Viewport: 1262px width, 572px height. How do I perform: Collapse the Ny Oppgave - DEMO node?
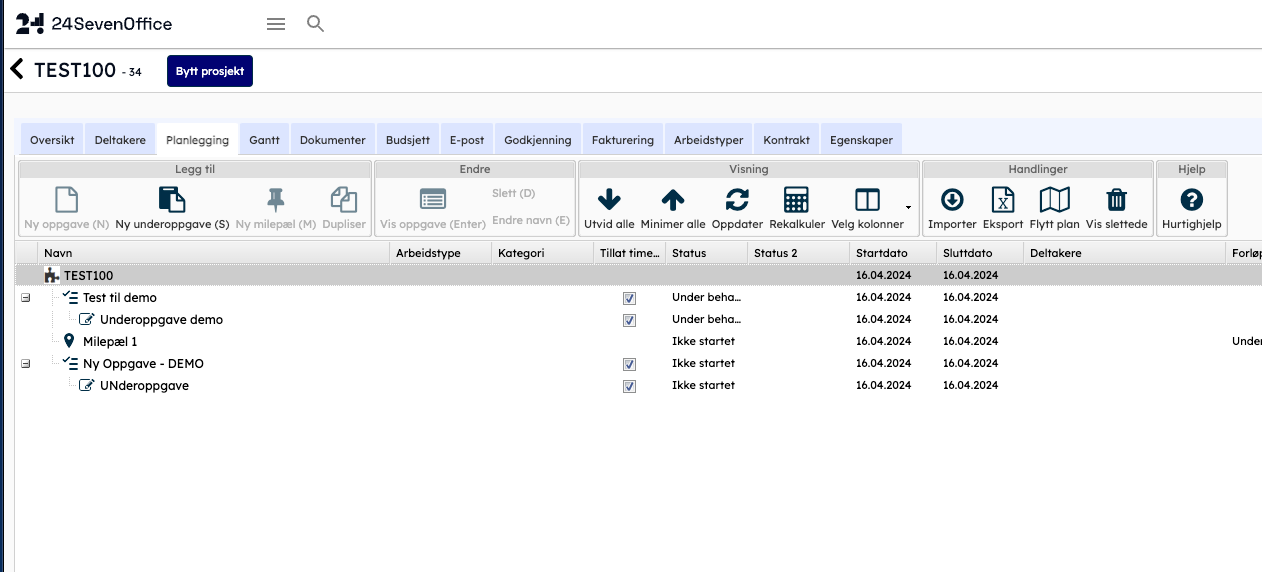(x=26, y=364)
